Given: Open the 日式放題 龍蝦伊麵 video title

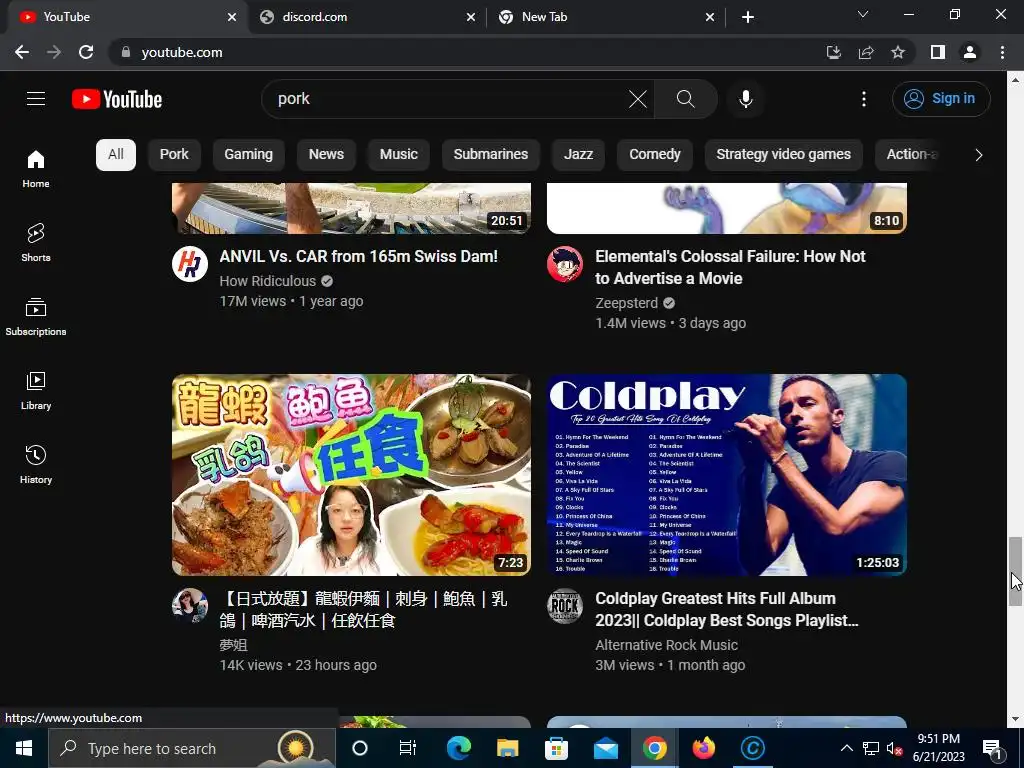Looking at the screenshot, I should (x=363, y=609).
